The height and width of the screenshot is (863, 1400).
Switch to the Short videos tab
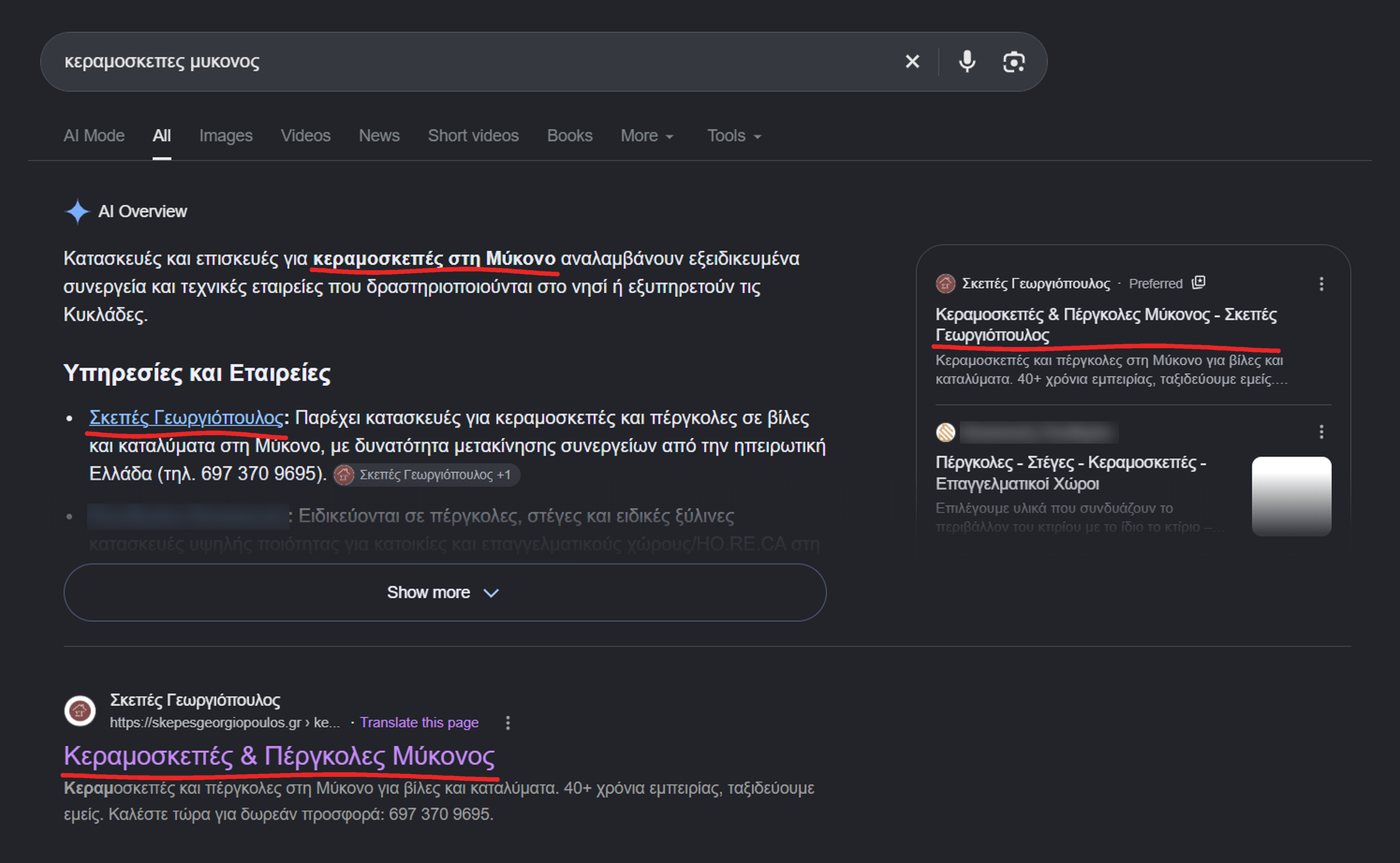[473, 136]
